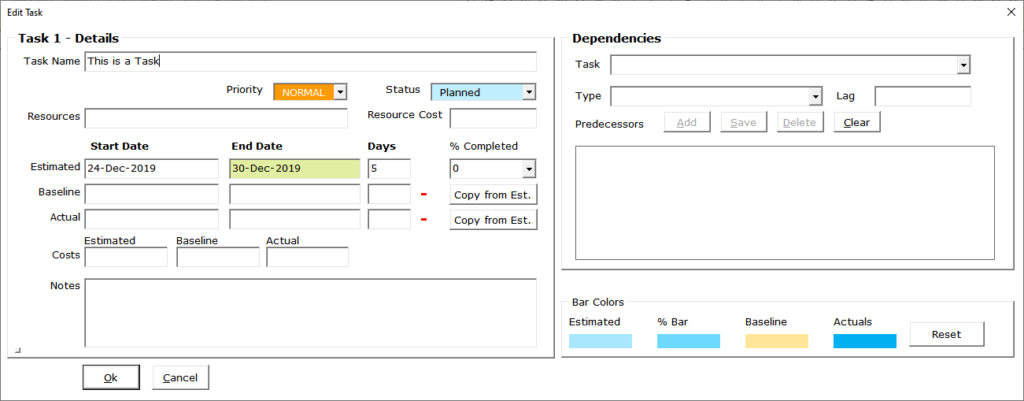Expand the Status dropdown showing Planned
This screenshot has height=401, width=1024.
pos(529,92)
